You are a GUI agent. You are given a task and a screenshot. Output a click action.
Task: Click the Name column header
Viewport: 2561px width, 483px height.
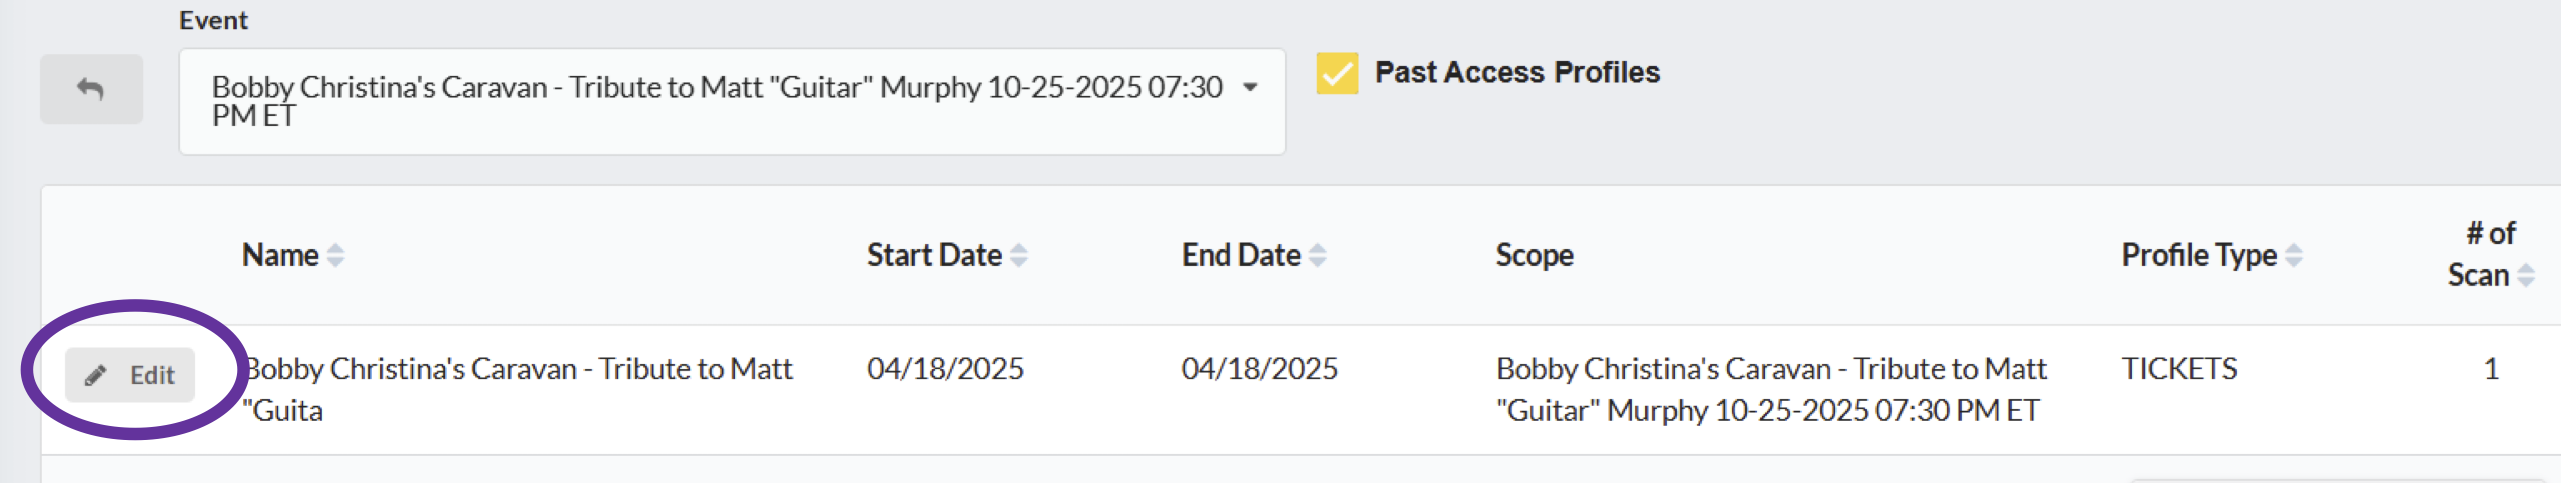tap(280, 255)
